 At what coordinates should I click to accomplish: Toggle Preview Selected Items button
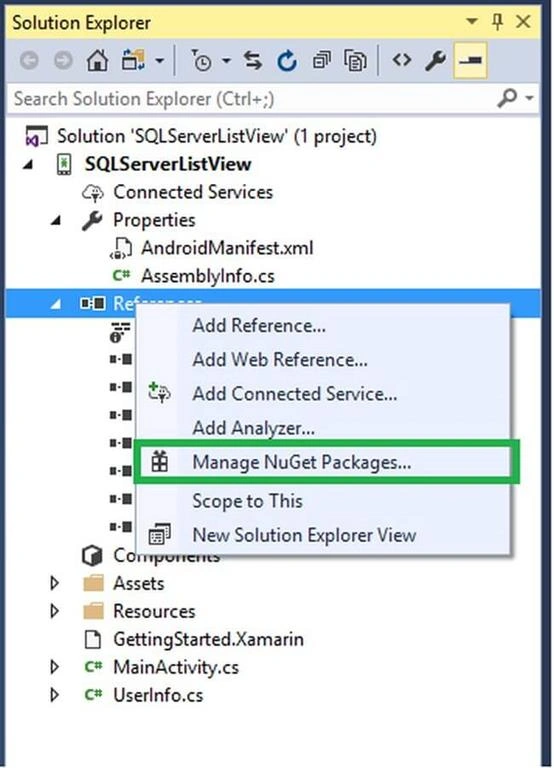coord(470,60)
